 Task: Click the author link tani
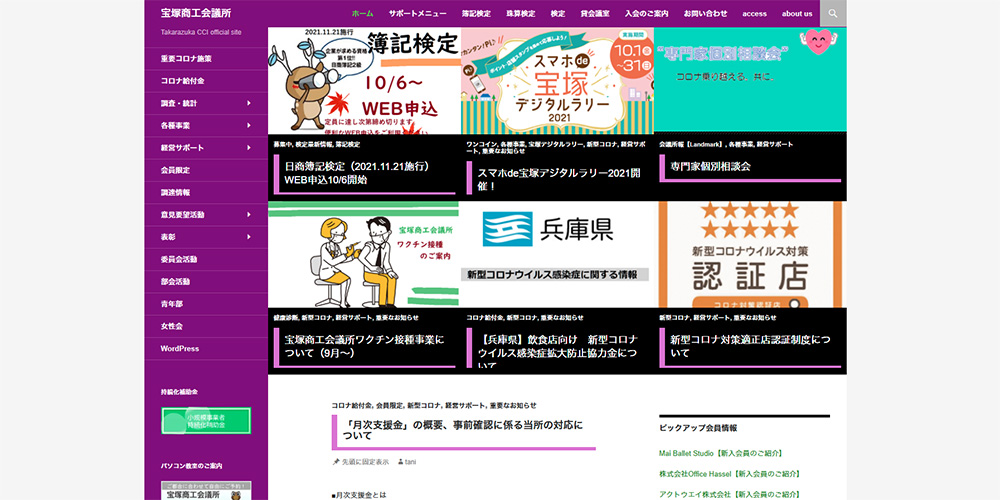[411, 462]
